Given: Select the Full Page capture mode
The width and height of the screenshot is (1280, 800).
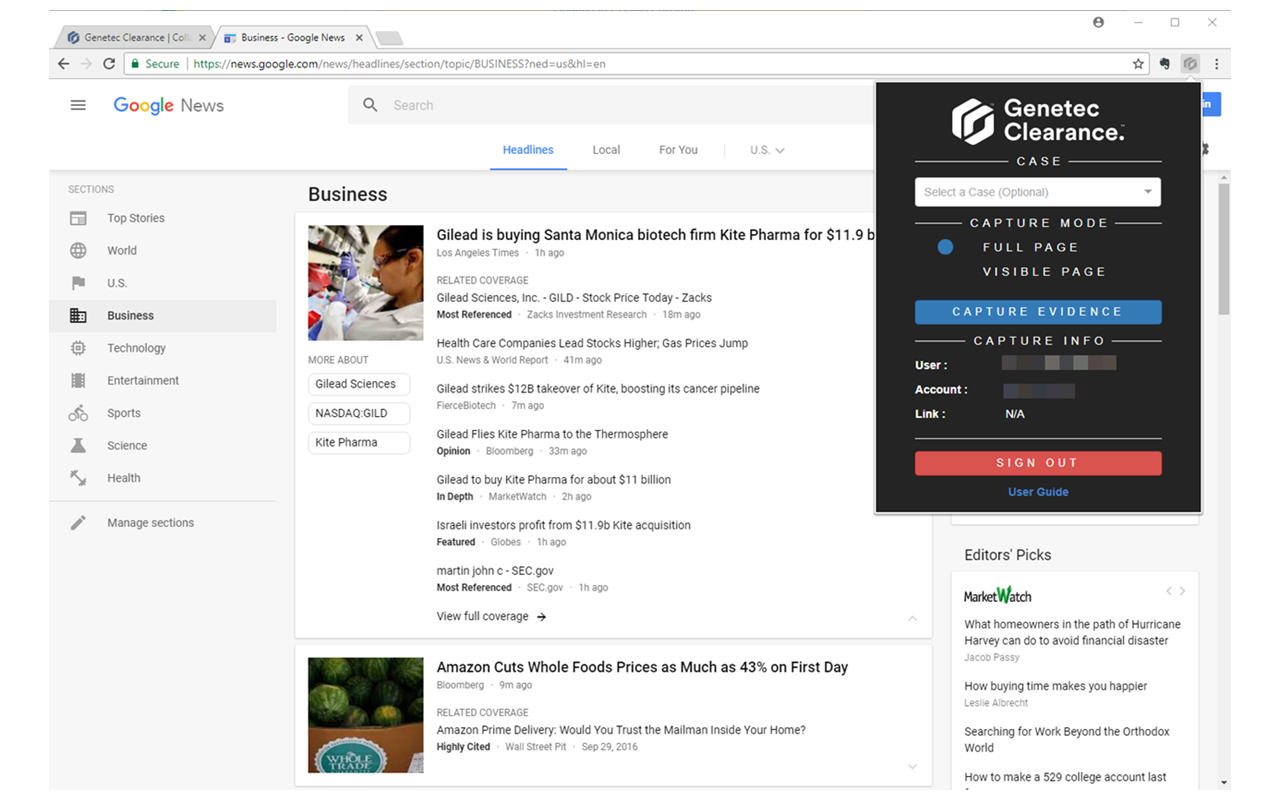Looking at the screenshot, I should coord(1030,247).
